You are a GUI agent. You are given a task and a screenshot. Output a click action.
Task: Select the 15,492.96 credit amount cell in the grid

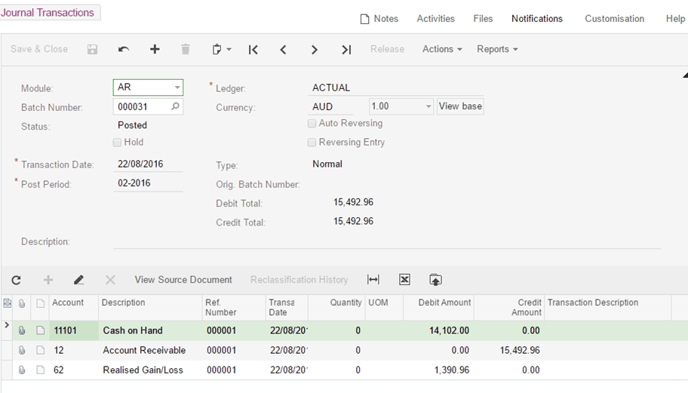pos(509,350)
